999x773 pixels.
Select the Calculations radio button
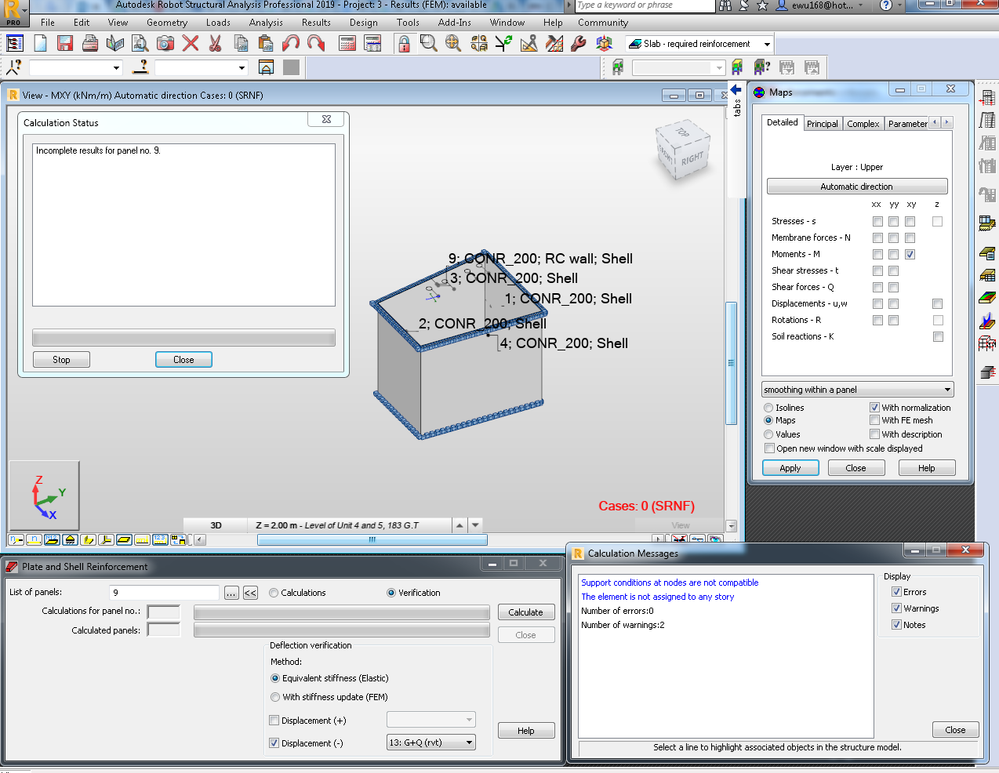coord(273,593)
